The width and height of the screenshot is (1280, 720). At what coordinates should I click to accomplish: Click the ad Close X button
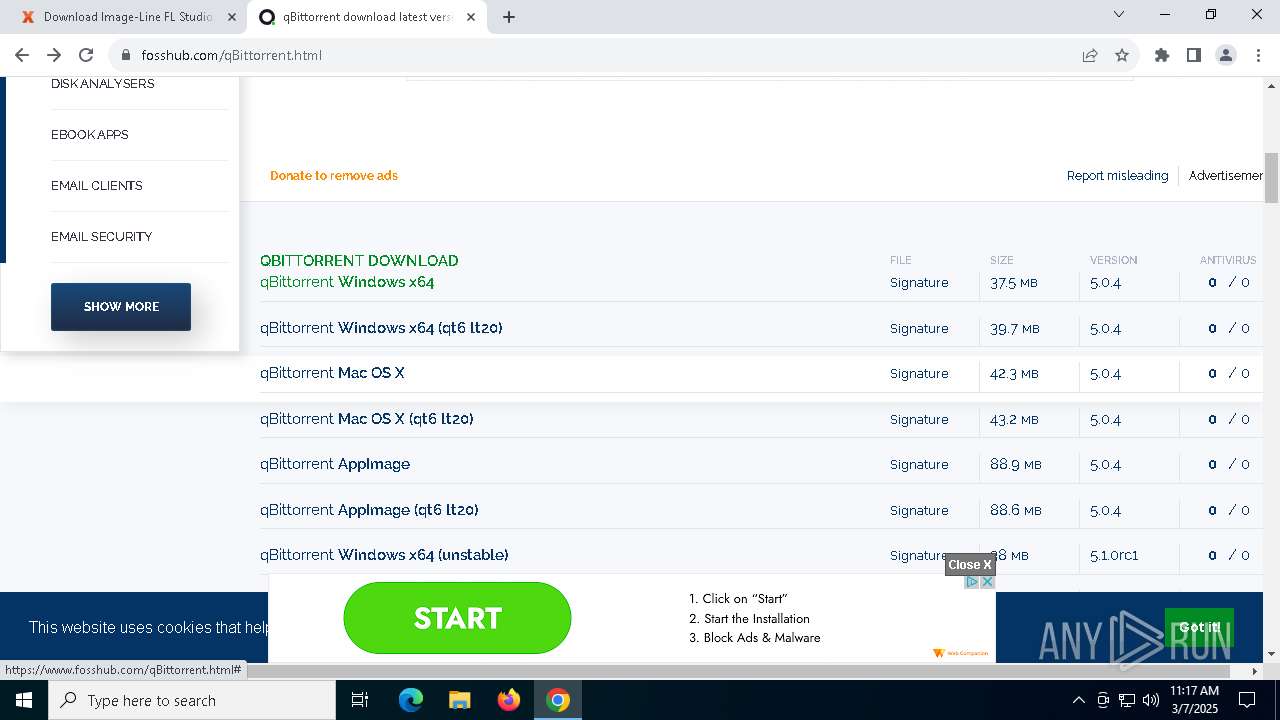pyautogui.click(x=970, y=565)
